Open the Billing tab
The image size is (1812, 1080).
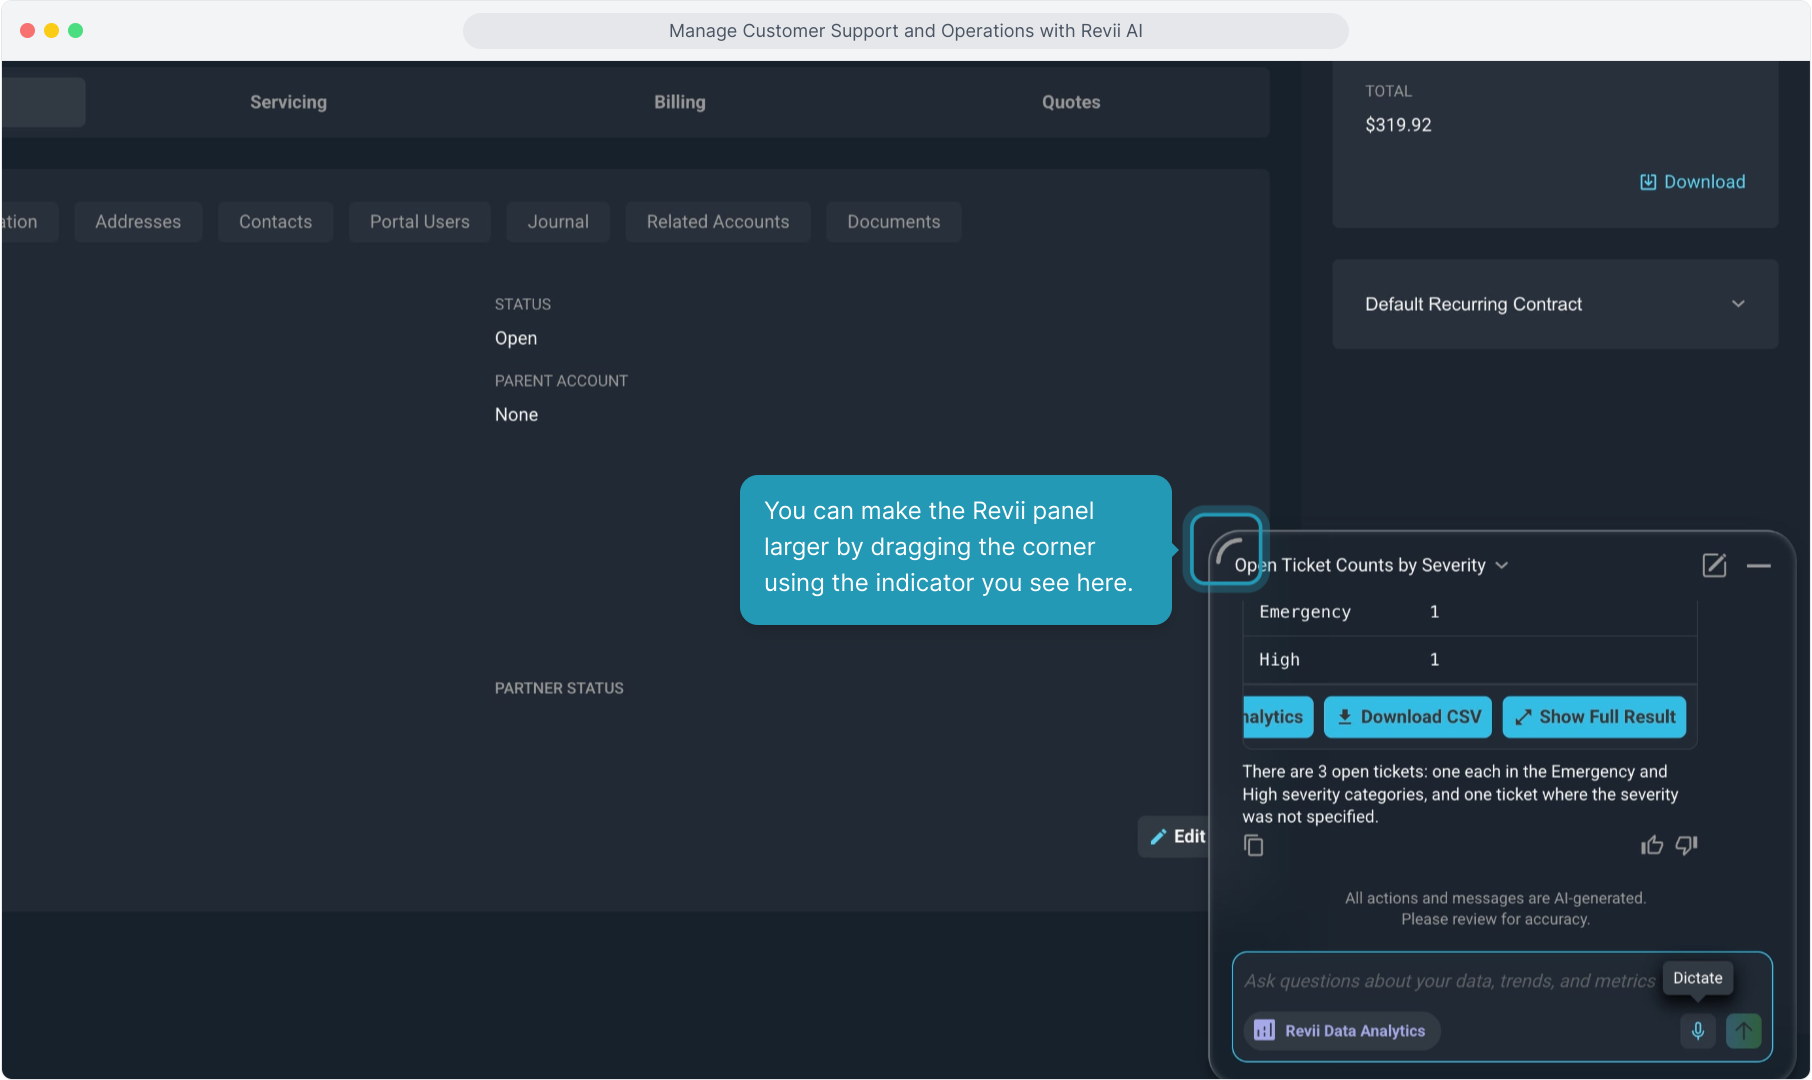680,102
